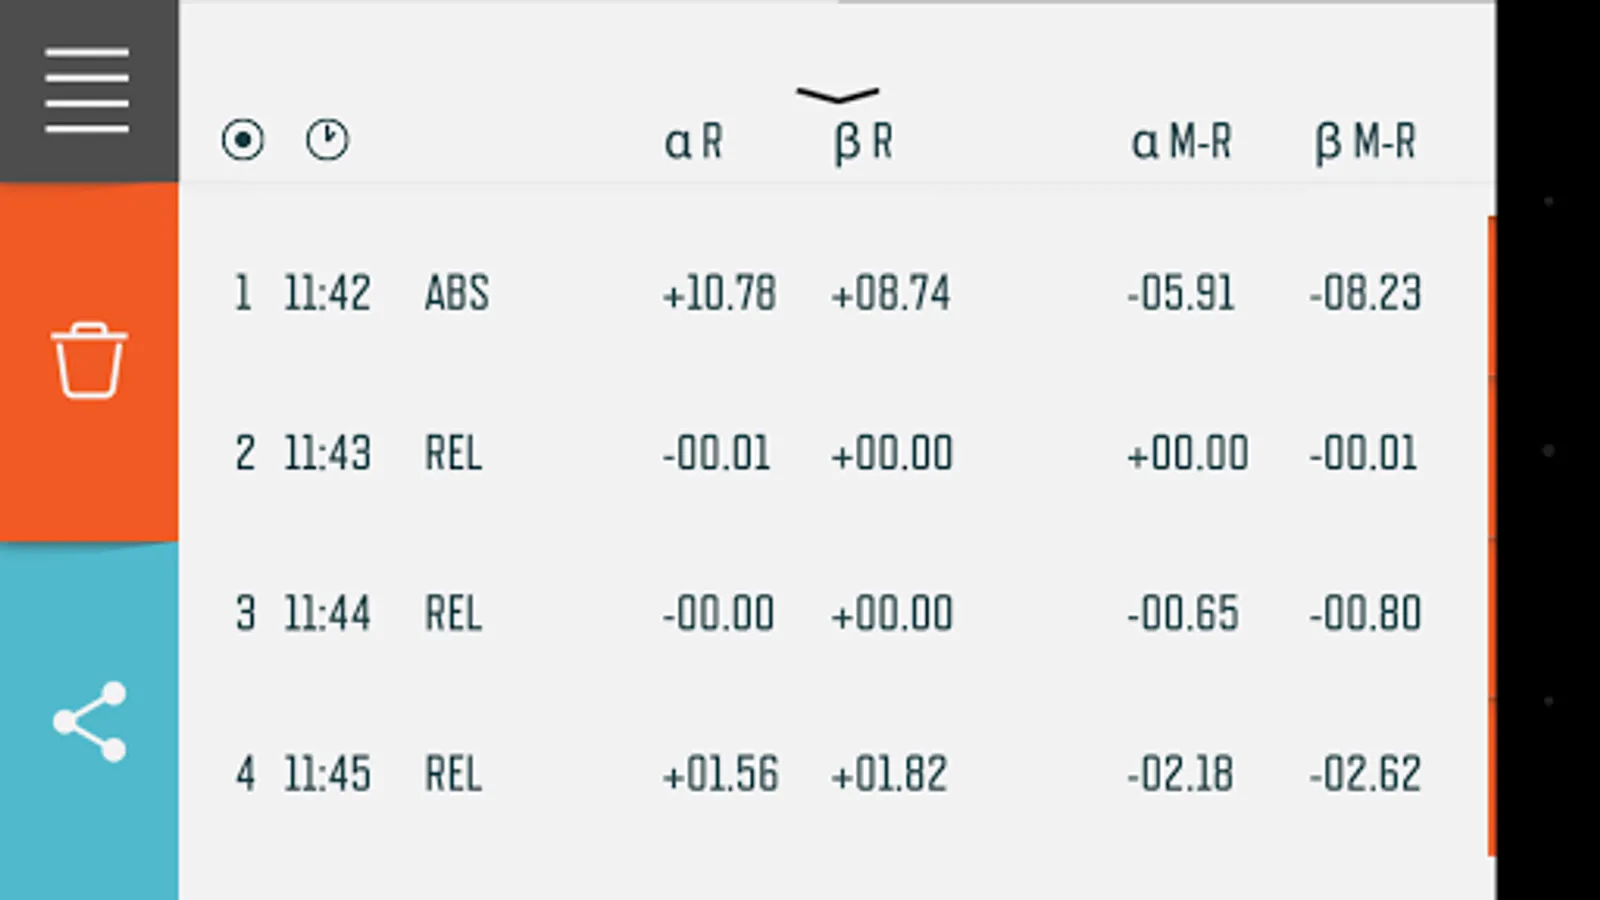Click the +10.78 αR value
The width and height of the screenshot is (1600, 900).
[719, 293]
